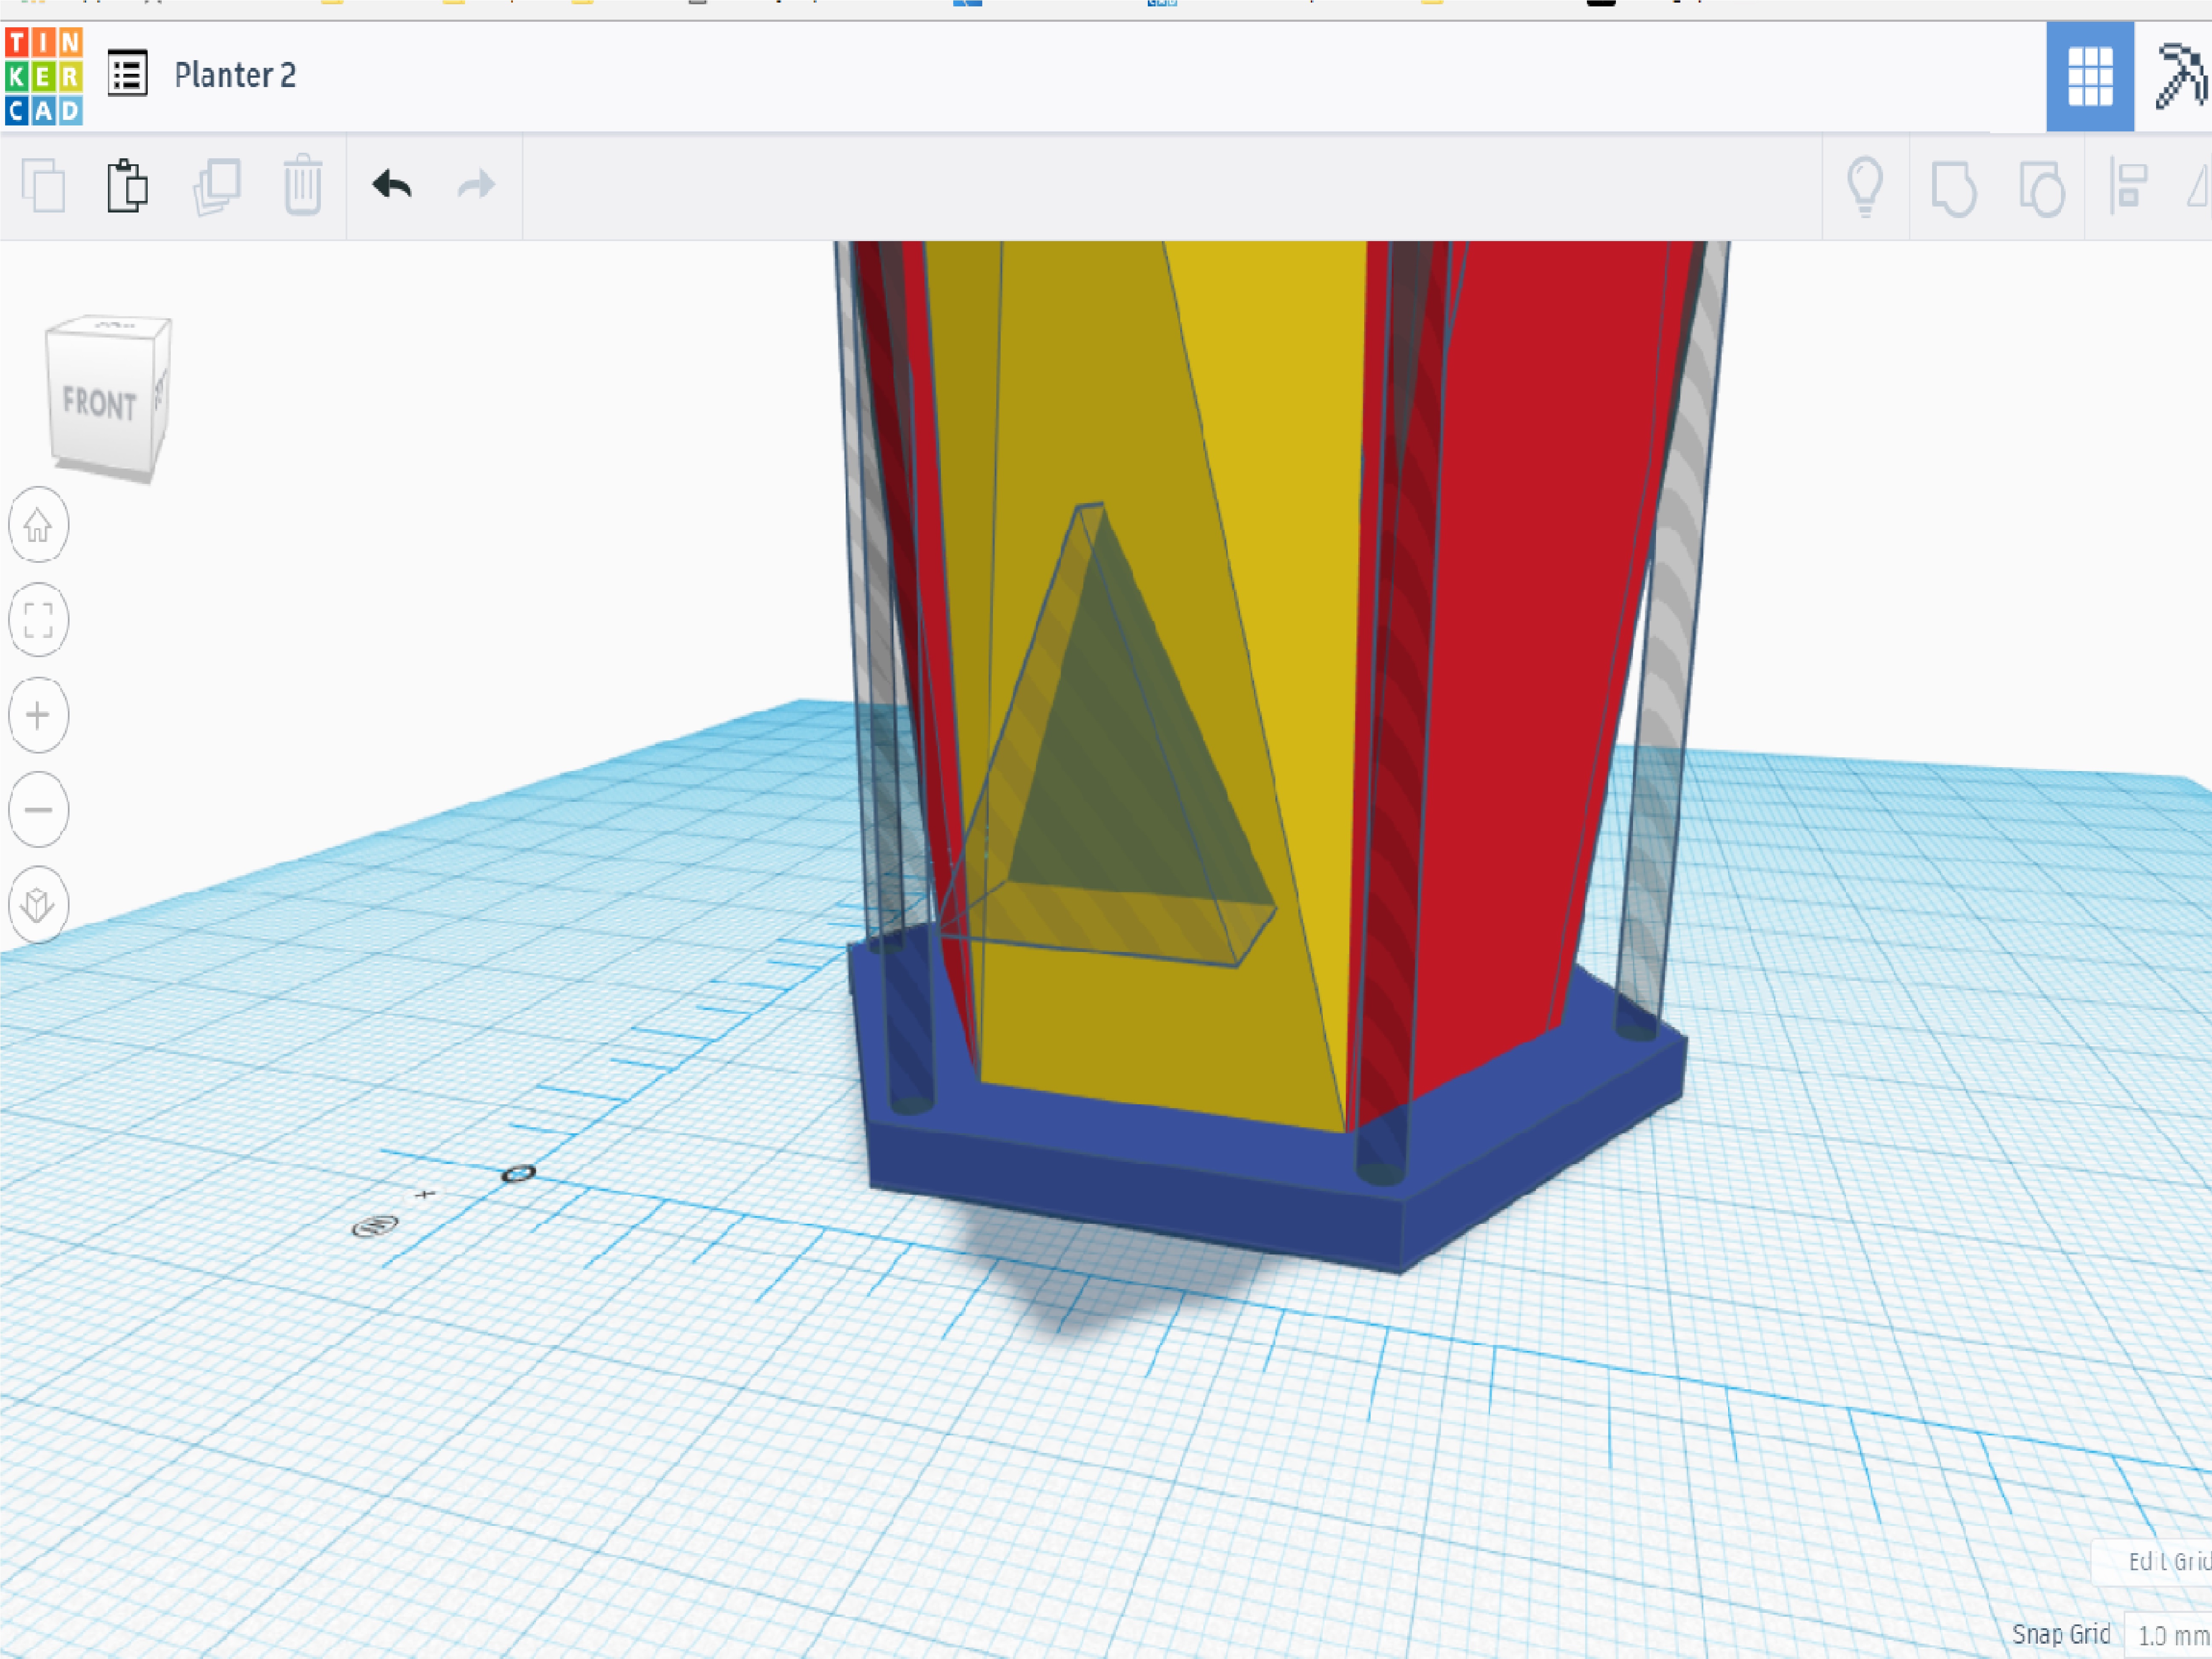Click the Paste tool
2212x1659 pixels.
coord(127,186)
